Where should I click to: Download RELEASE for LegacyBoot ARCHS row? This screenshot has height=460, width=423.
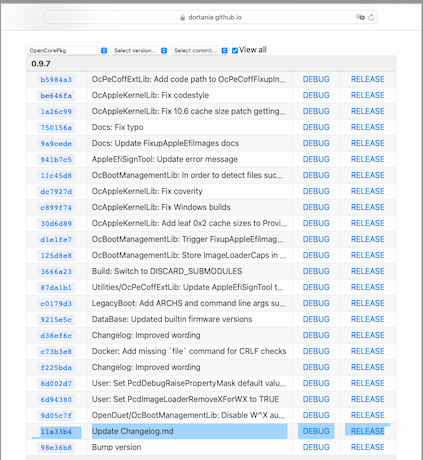(367, 303)
